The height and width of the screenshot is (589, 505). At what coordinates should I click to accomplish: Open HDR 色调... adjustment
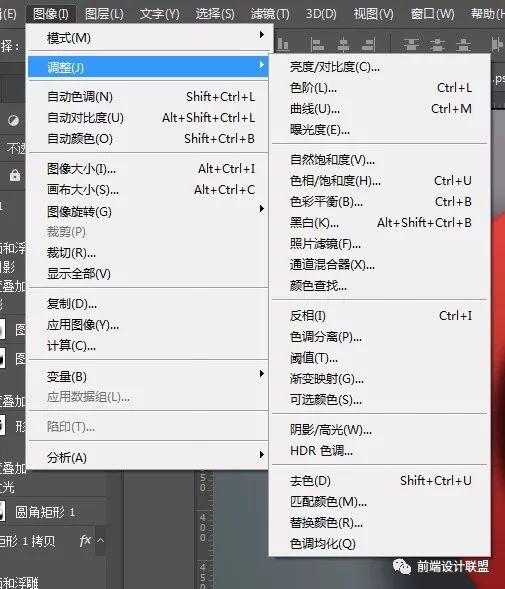point(380,450)
